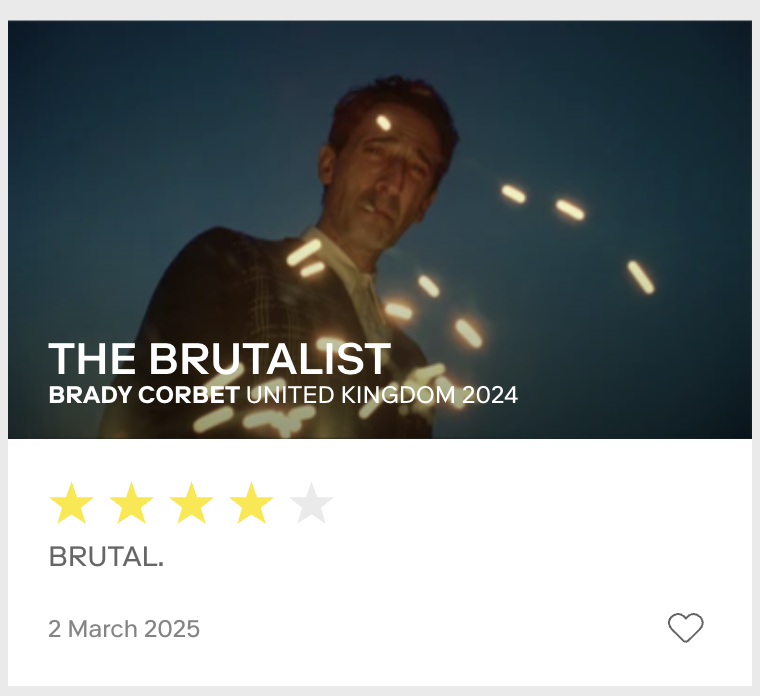Open The Brutalist film still image
Image resolution: width=760 pixels, height=696 pixels.
[x=380, y=229]
